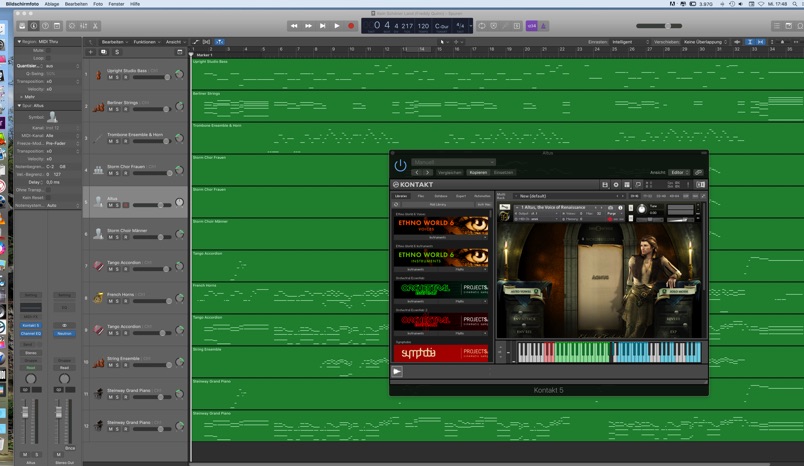Add a new track with the plus button
Image resolution: width=804 pixels, height=466 pixels.
click(x=91, y=52)
